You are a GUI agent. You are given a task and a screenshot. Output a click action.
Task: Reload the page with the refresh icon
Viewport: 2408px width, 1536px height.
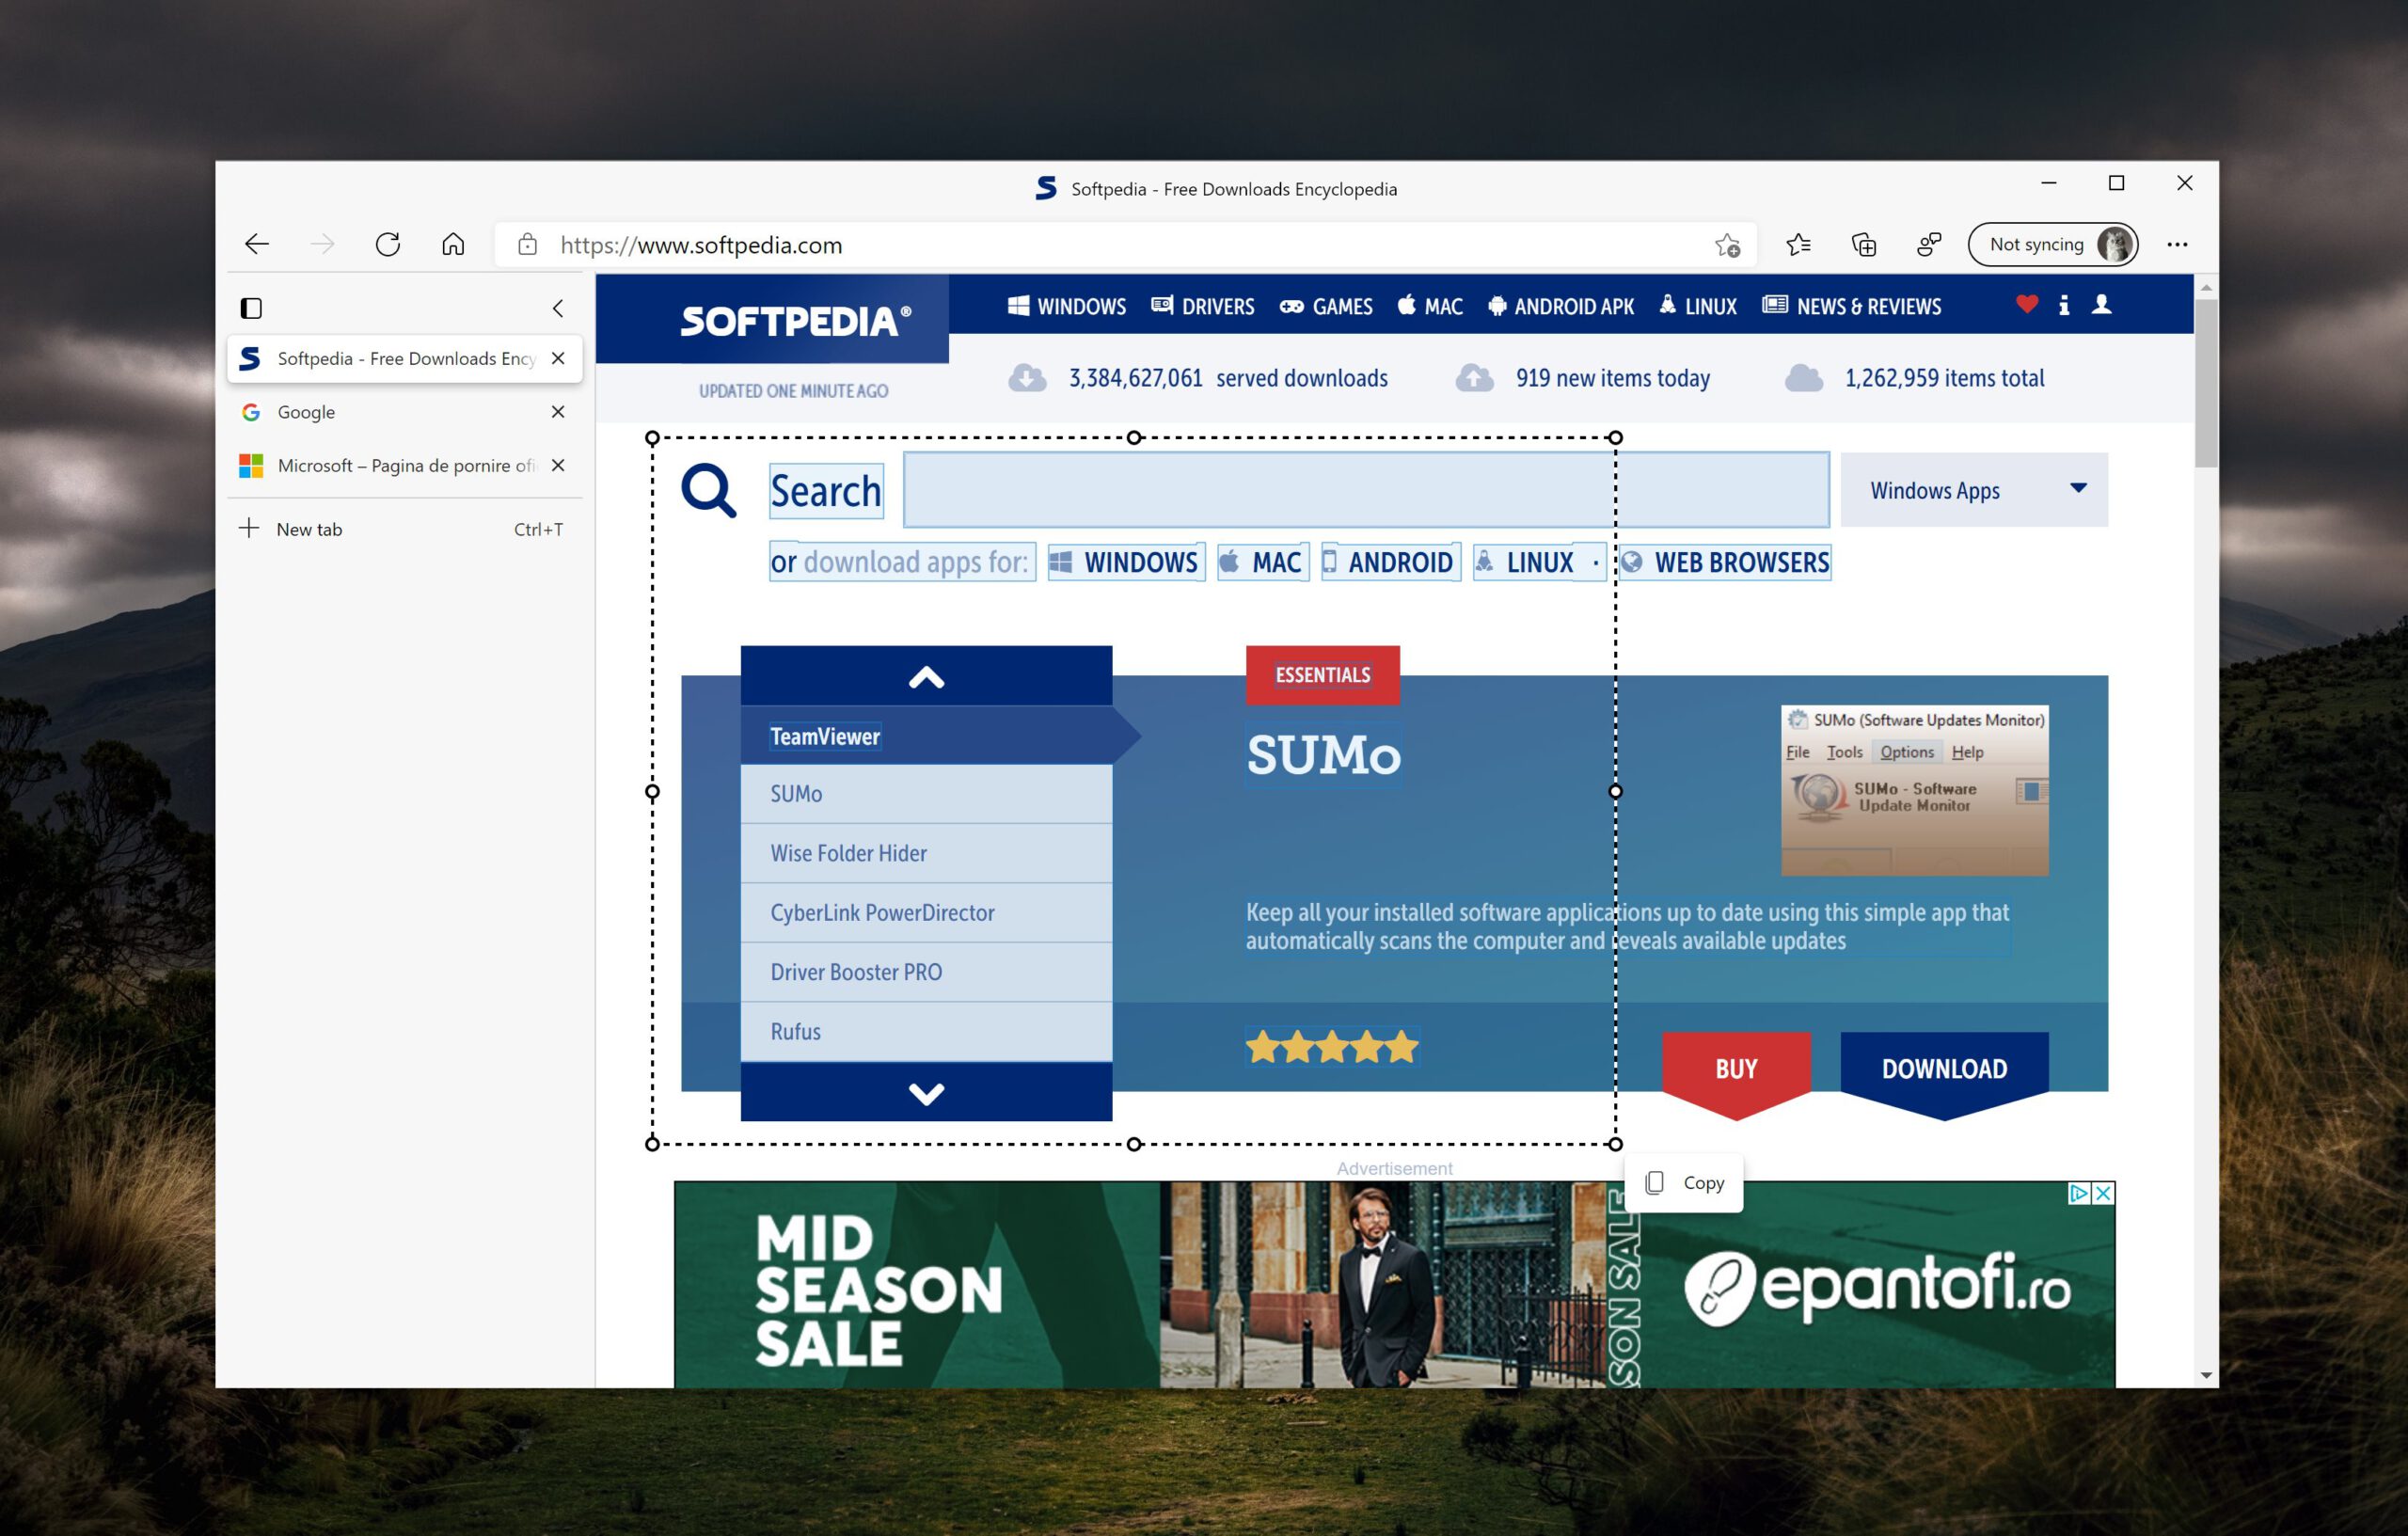[x=388, y=244]
